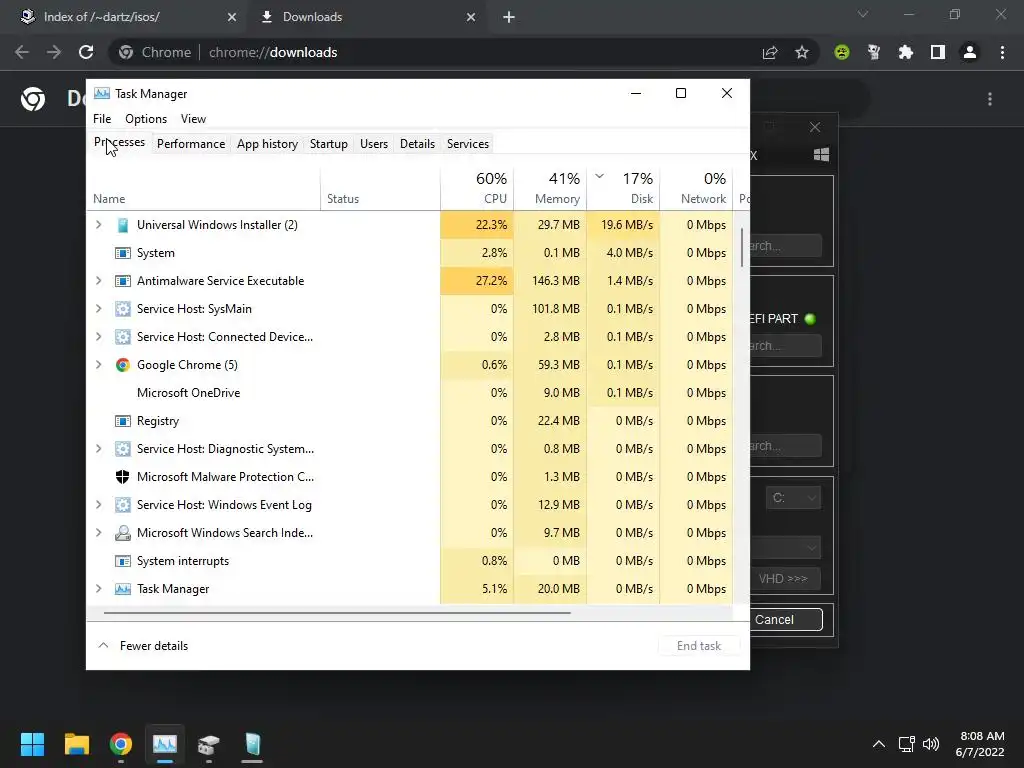
Task: Show hidden icons in system tray
Action: [x=879, y=744]
